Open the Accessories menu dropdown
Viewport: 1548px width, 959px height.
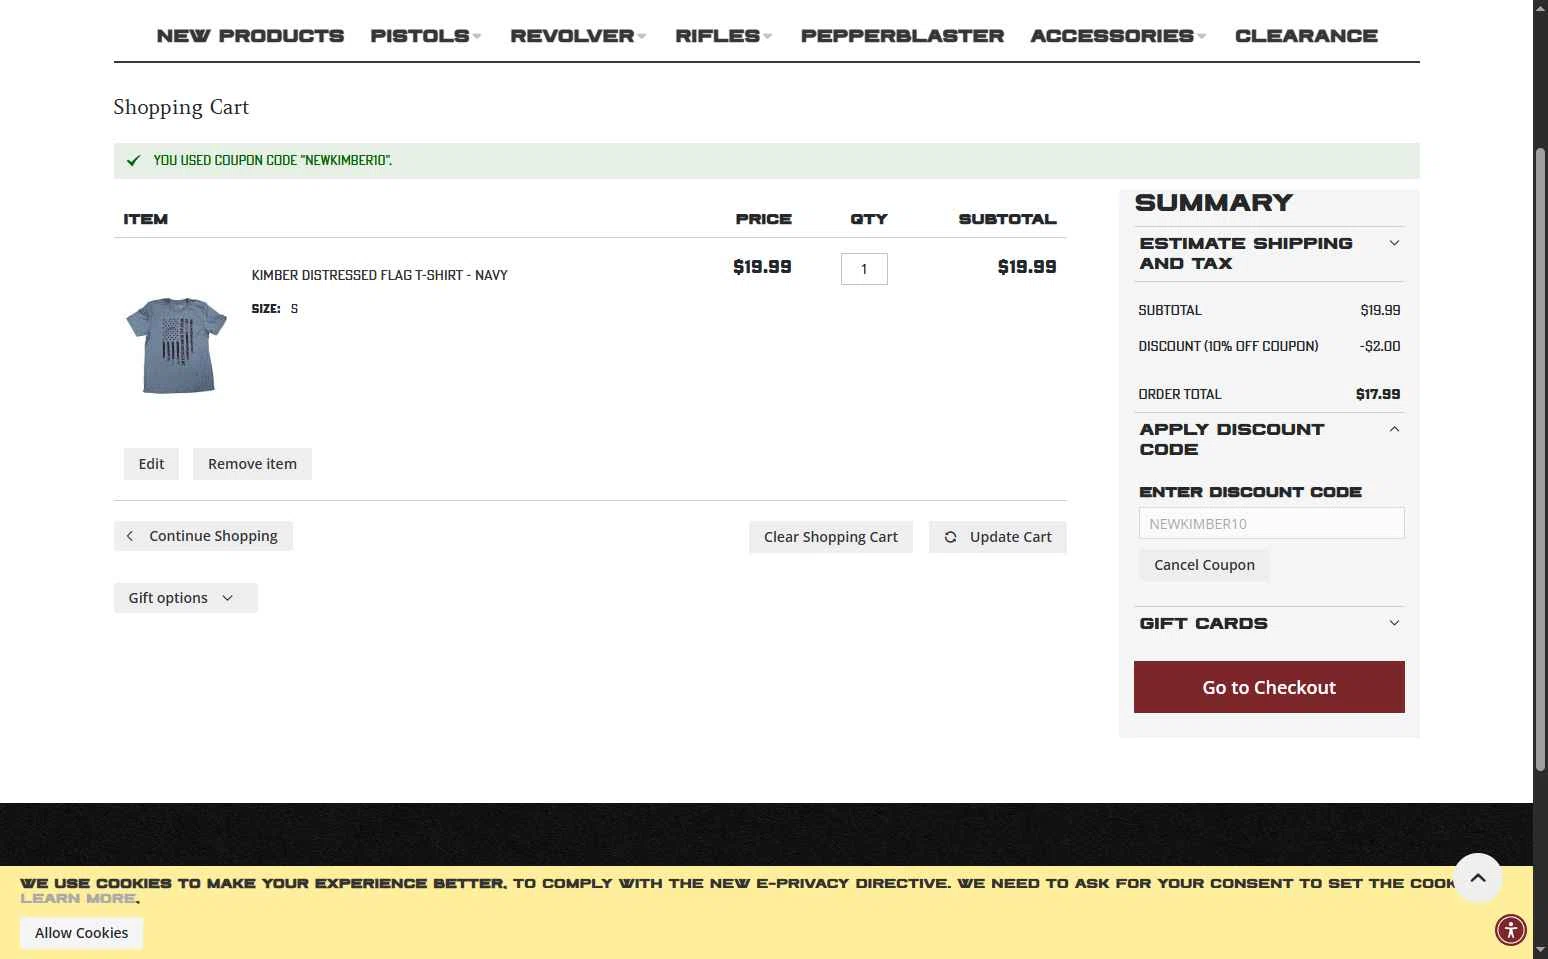click(1118, 36)
